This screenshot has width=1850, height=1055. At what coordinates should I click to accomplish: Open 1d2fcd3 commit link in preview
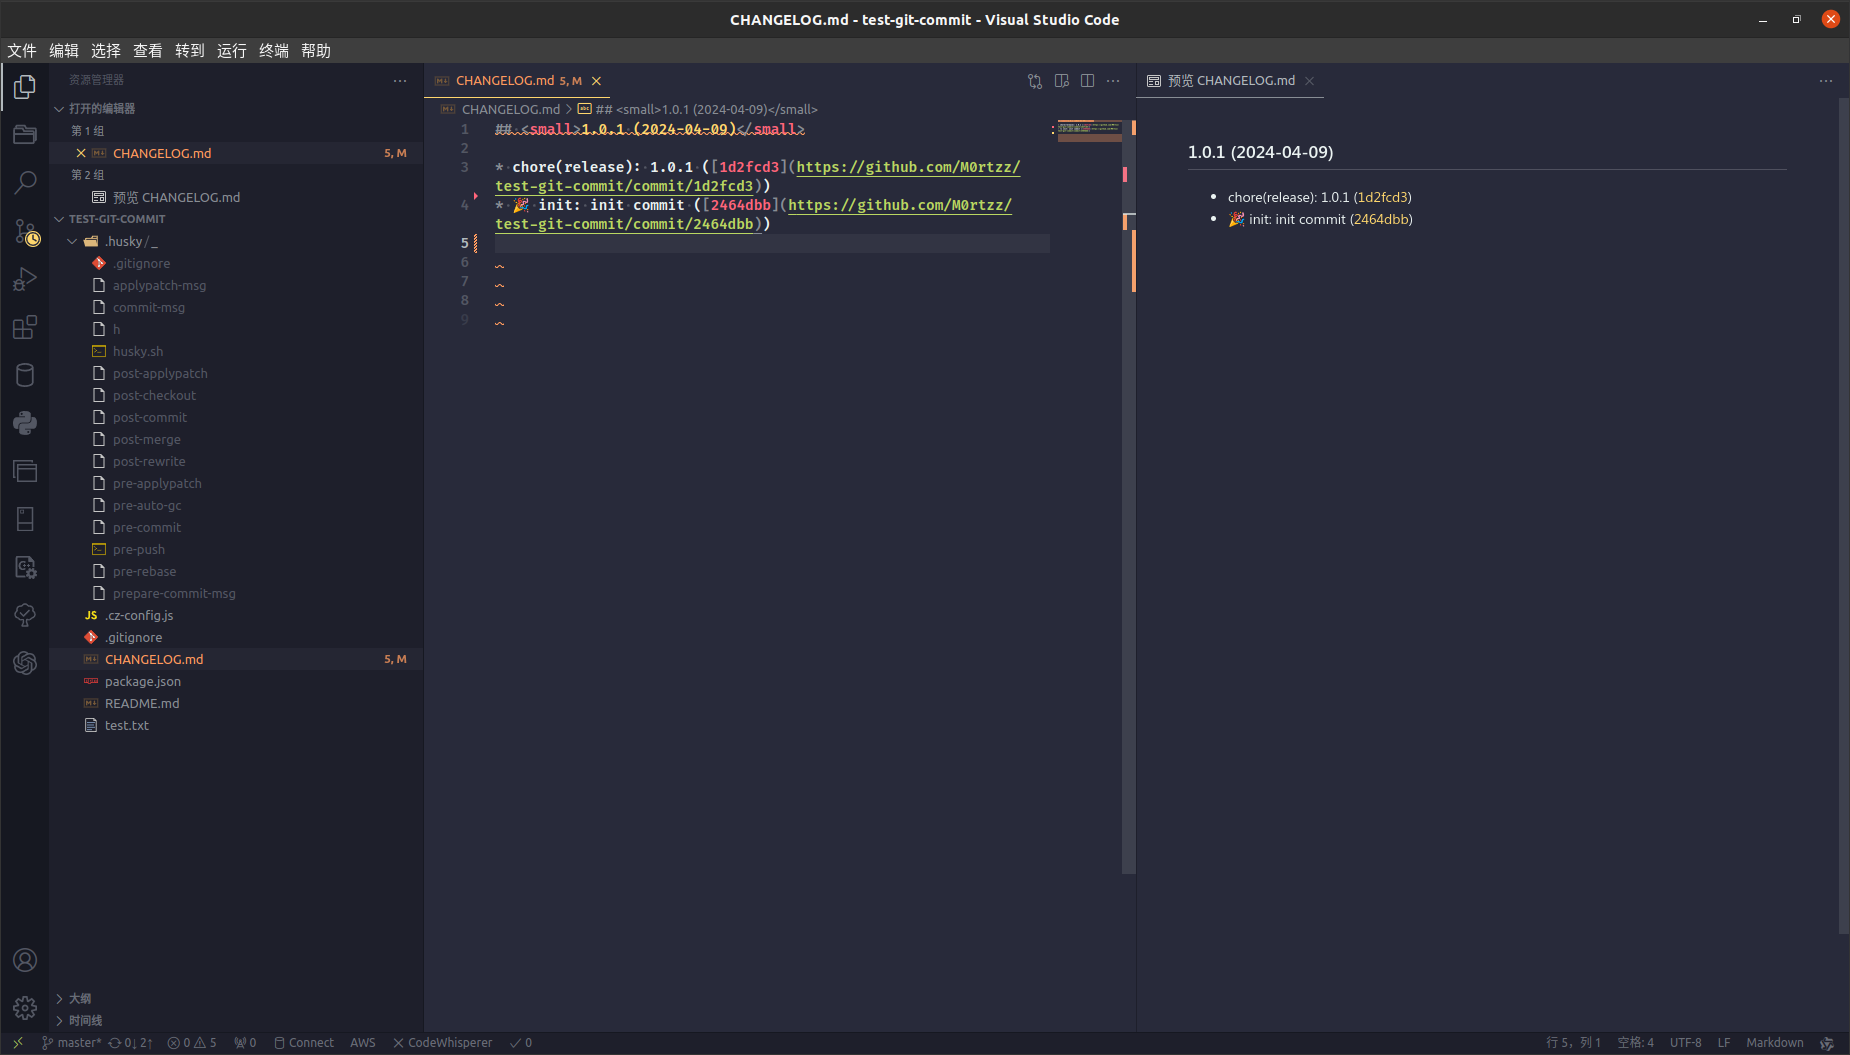[1383, 197]
